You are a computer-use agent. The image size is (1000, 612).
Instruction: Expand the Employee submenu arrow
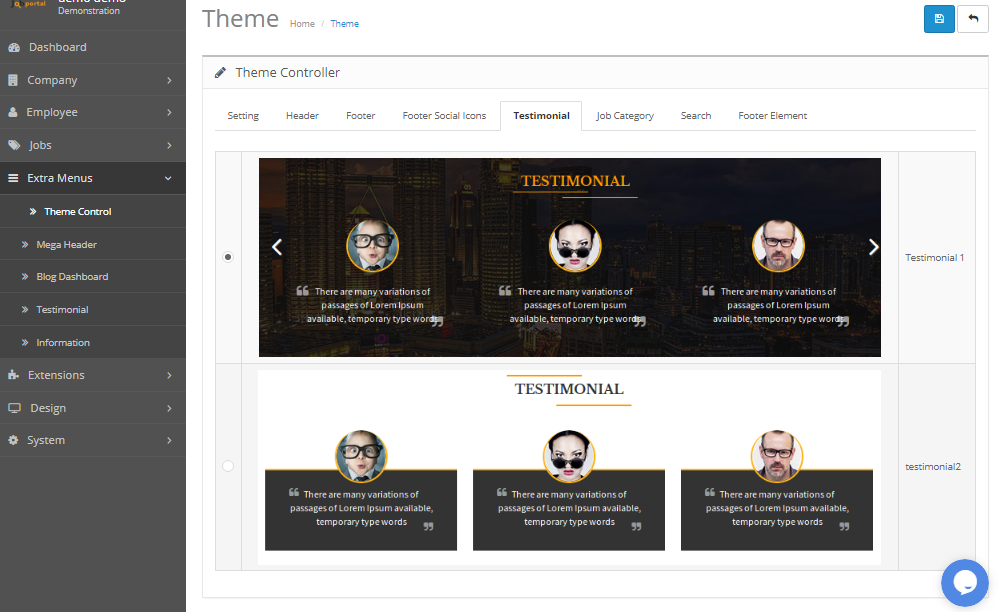pos(169,113)
